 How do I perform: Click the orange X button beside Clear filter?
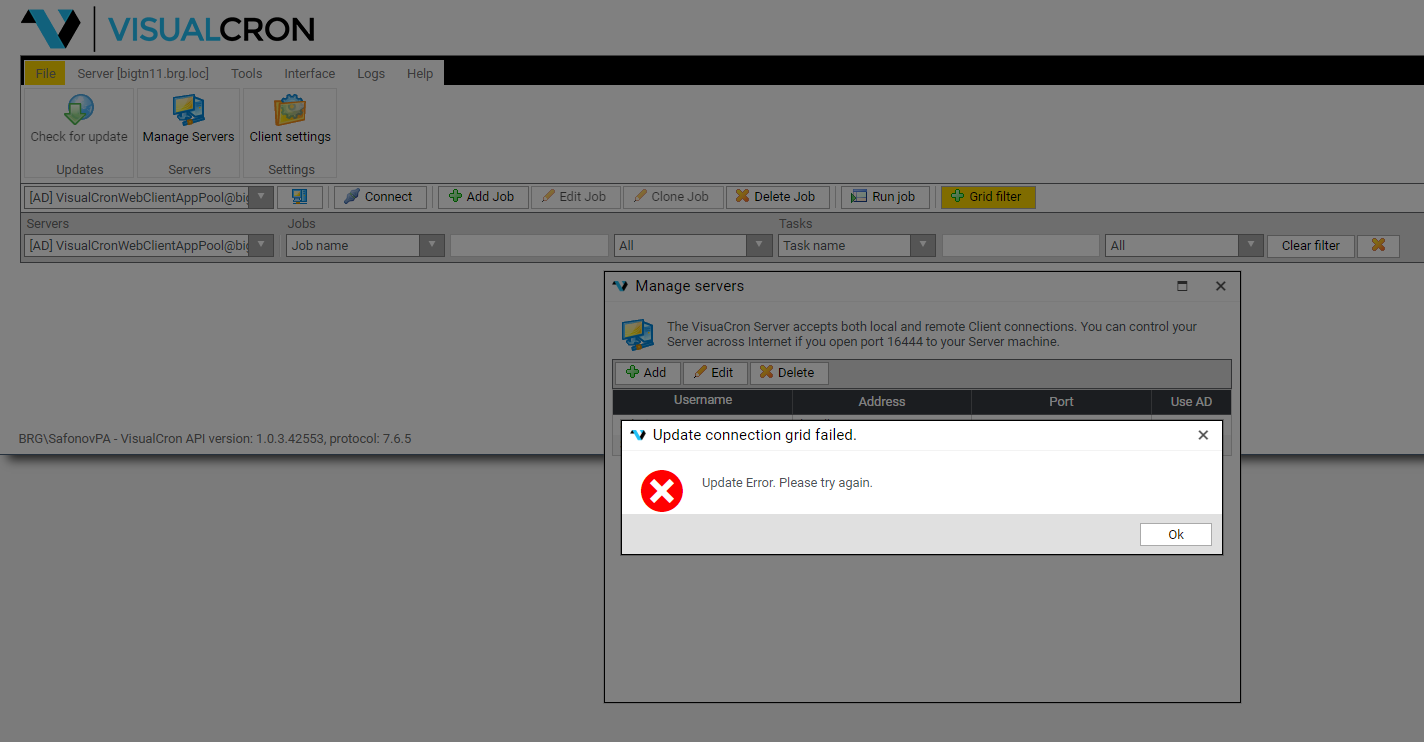tap(1378, 245)
